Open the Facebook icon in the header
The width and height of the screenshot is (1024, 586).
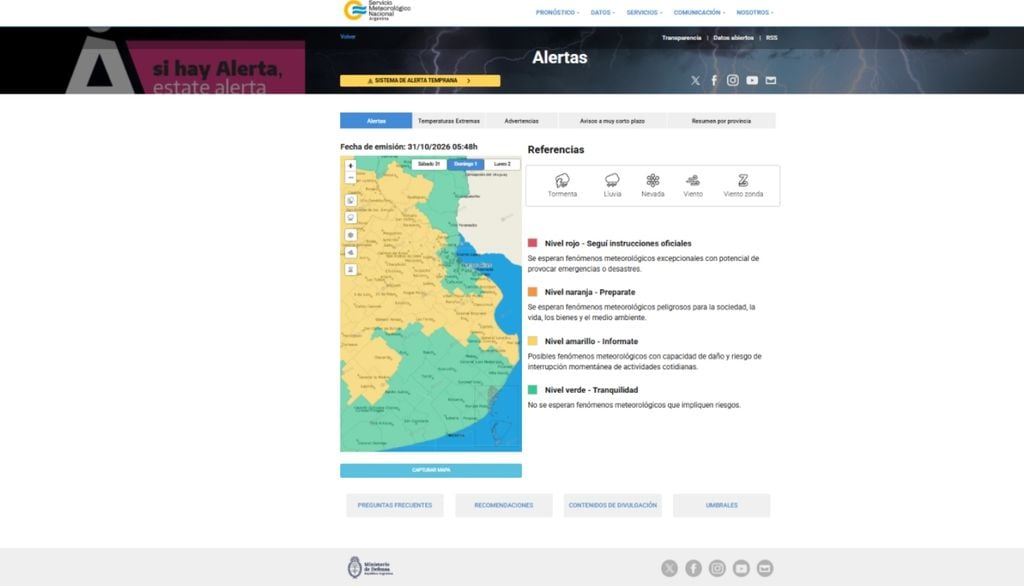pyautogui.click(x=714, y=80)
